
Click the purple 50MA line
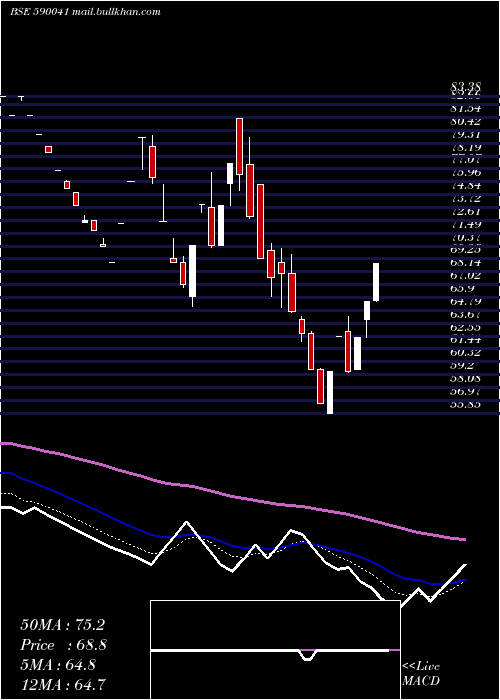[232, 496]
